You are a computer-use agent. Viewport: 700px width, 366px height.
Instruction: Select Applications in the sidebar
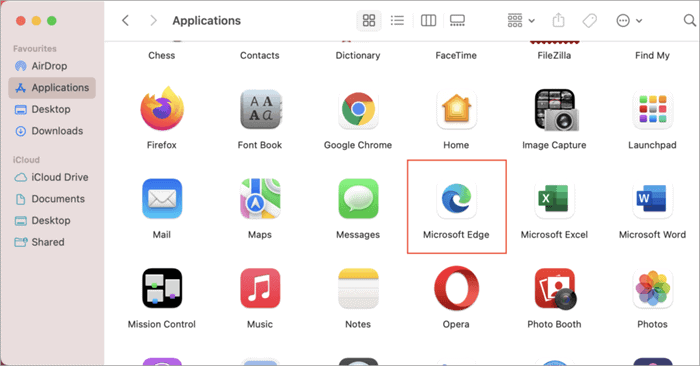(x=52, y=88)
